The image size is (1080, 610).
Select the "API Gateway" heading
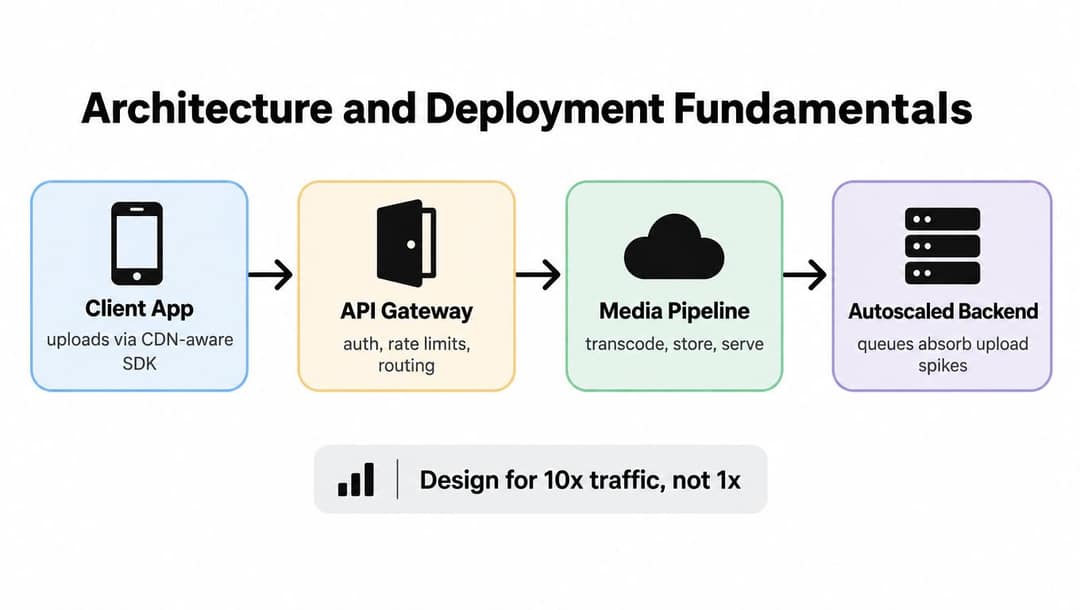click(x=406, y=311)
